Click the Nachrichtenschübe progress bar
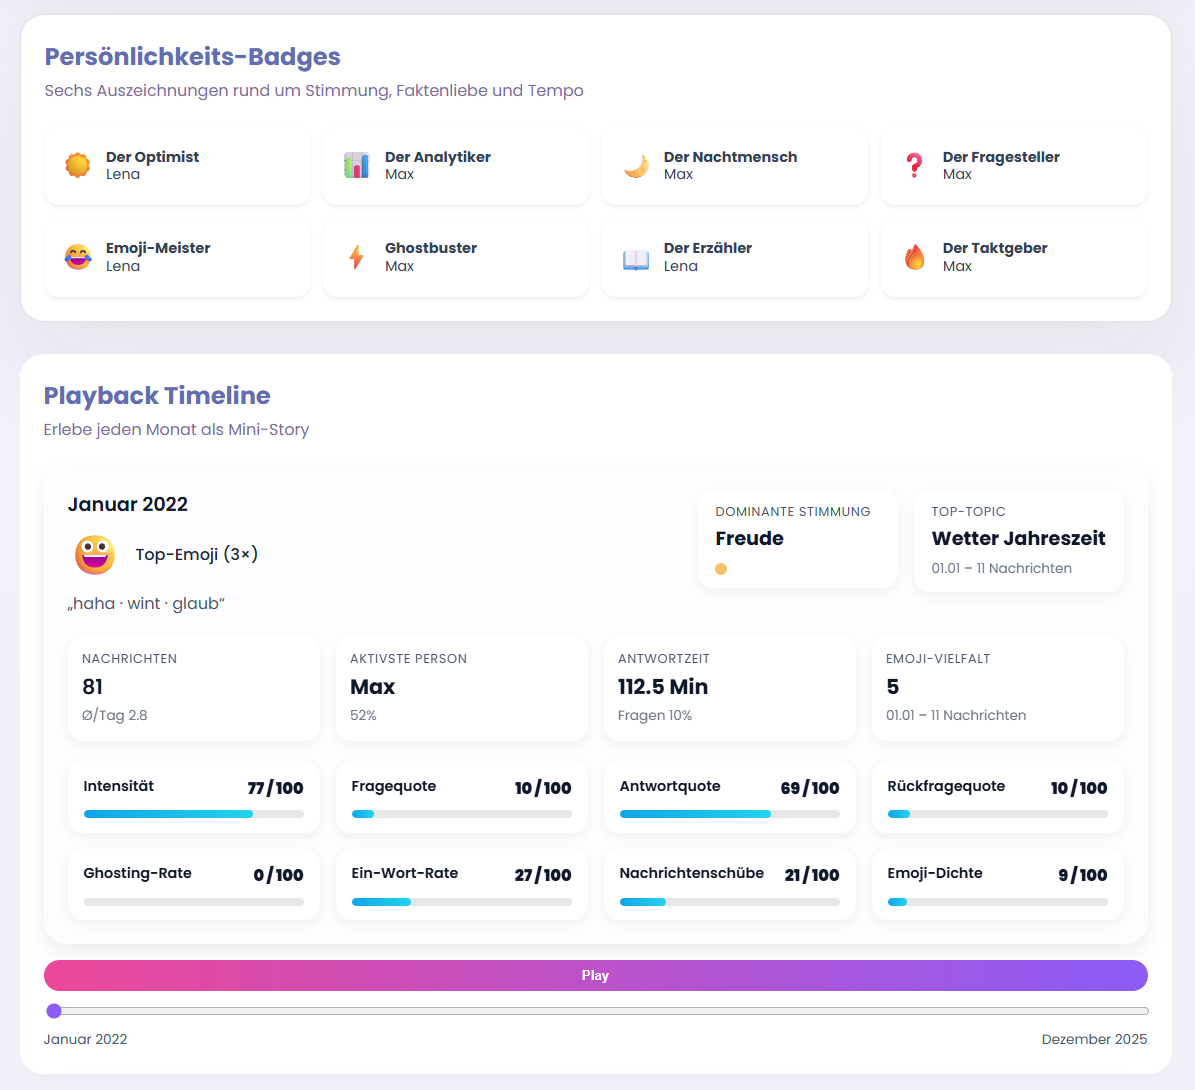 (x=729, y=902)
